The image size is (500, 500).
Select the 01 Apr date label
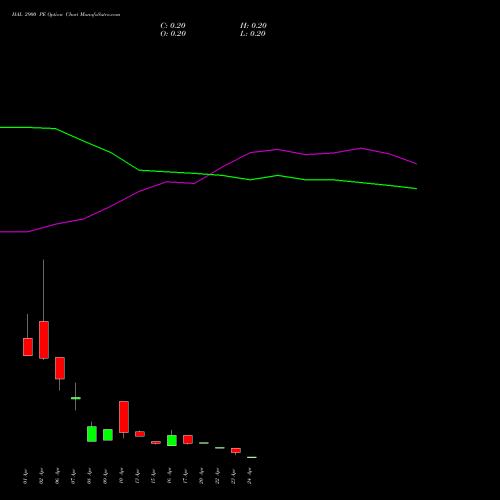coord(26,476)
